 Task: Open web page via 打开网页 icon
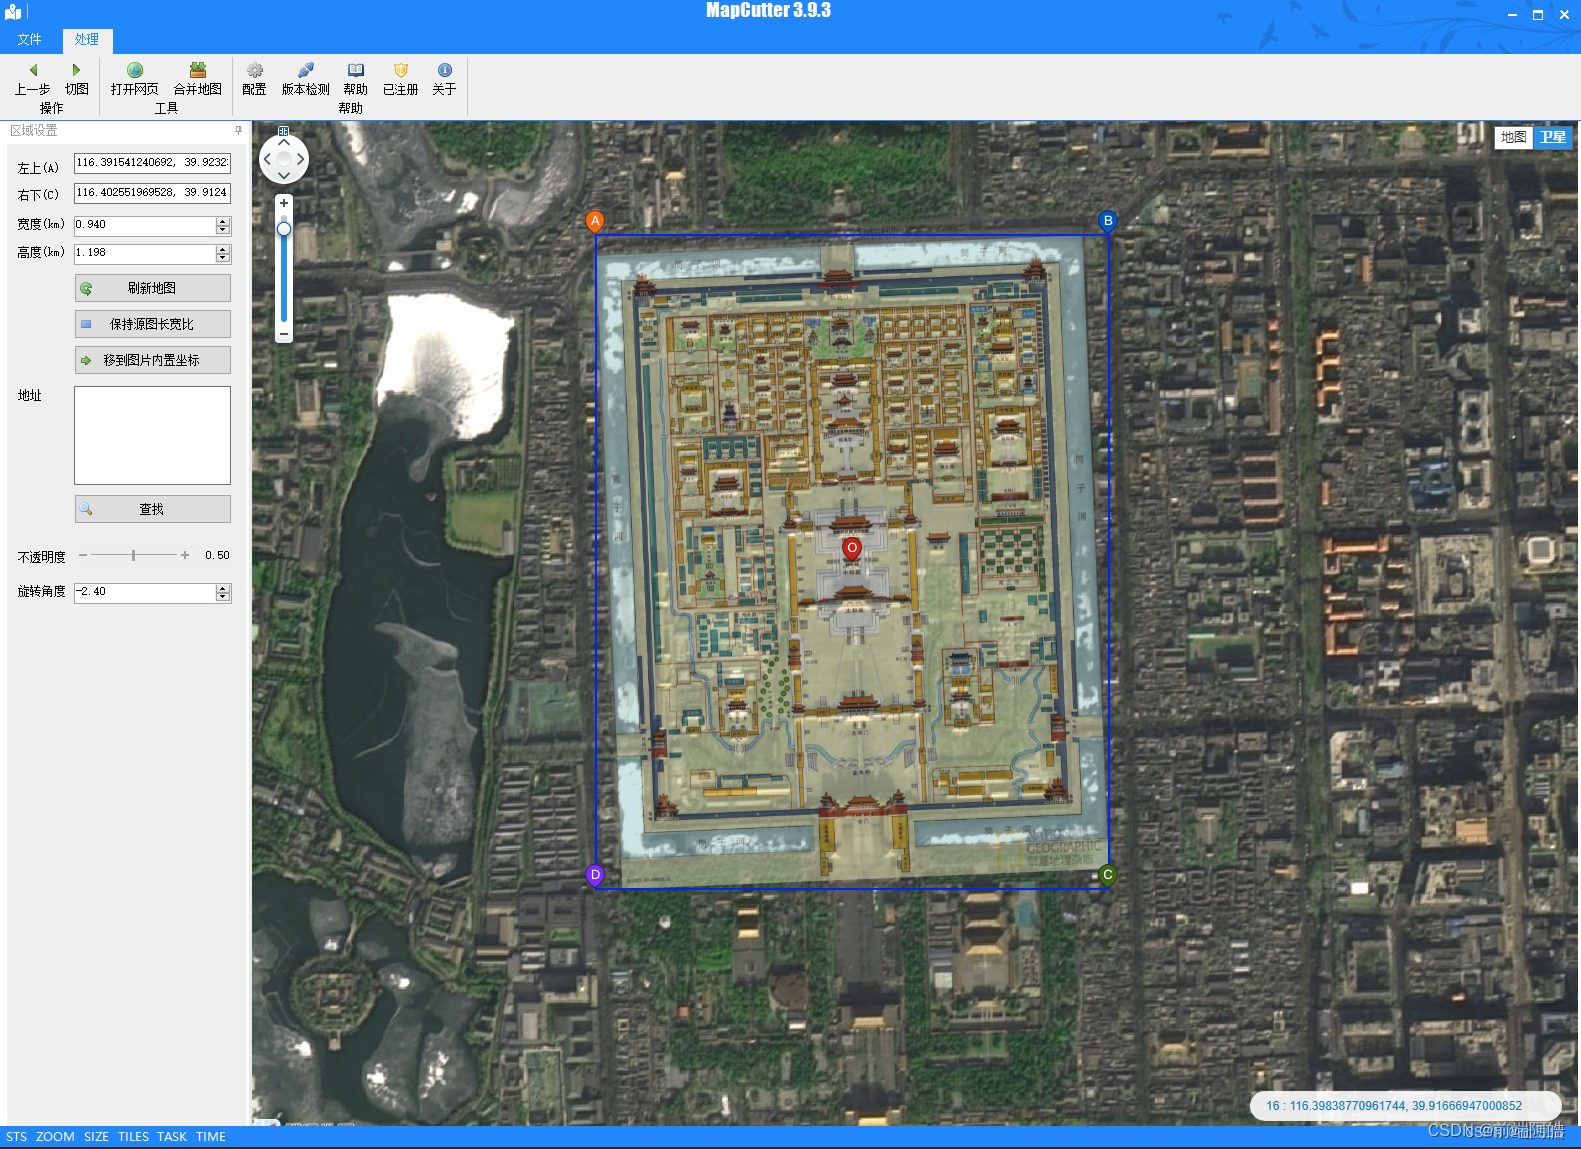(x=134, y=70)
